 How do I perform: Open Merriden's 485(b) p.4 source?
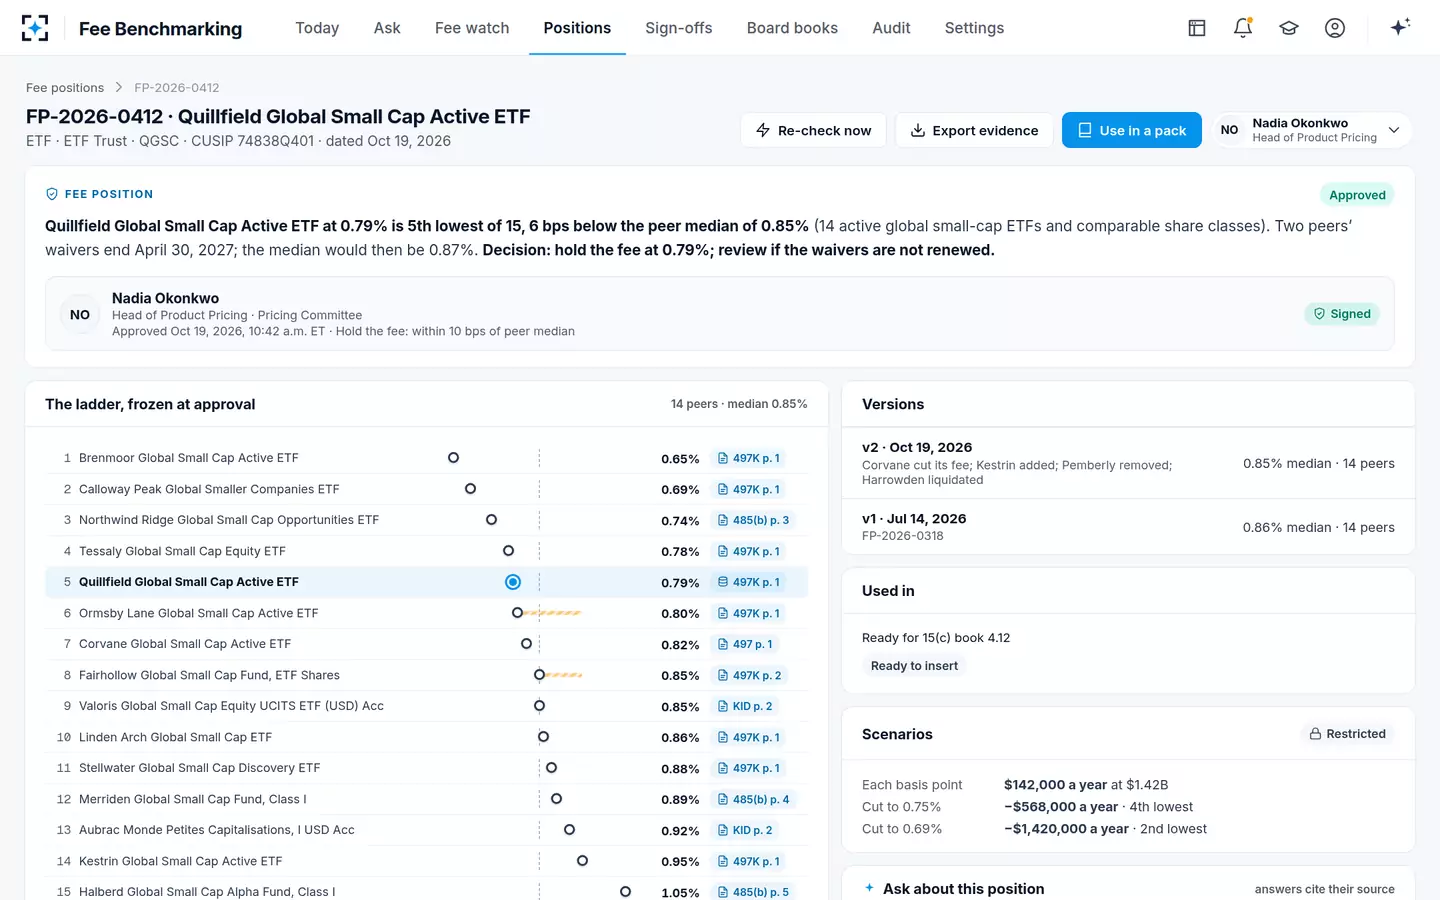(753, 799)
